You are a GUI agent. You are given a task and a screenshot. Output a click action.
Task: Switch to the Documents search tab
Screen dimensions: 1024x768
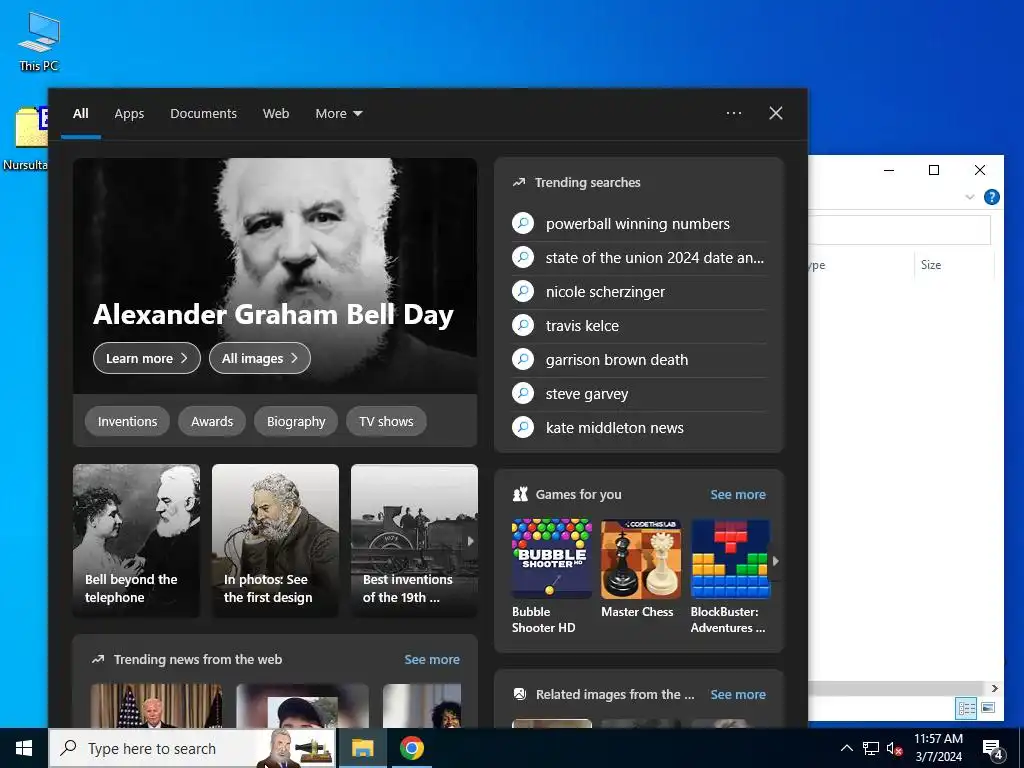pyautogui.click(x=204, y=114)
